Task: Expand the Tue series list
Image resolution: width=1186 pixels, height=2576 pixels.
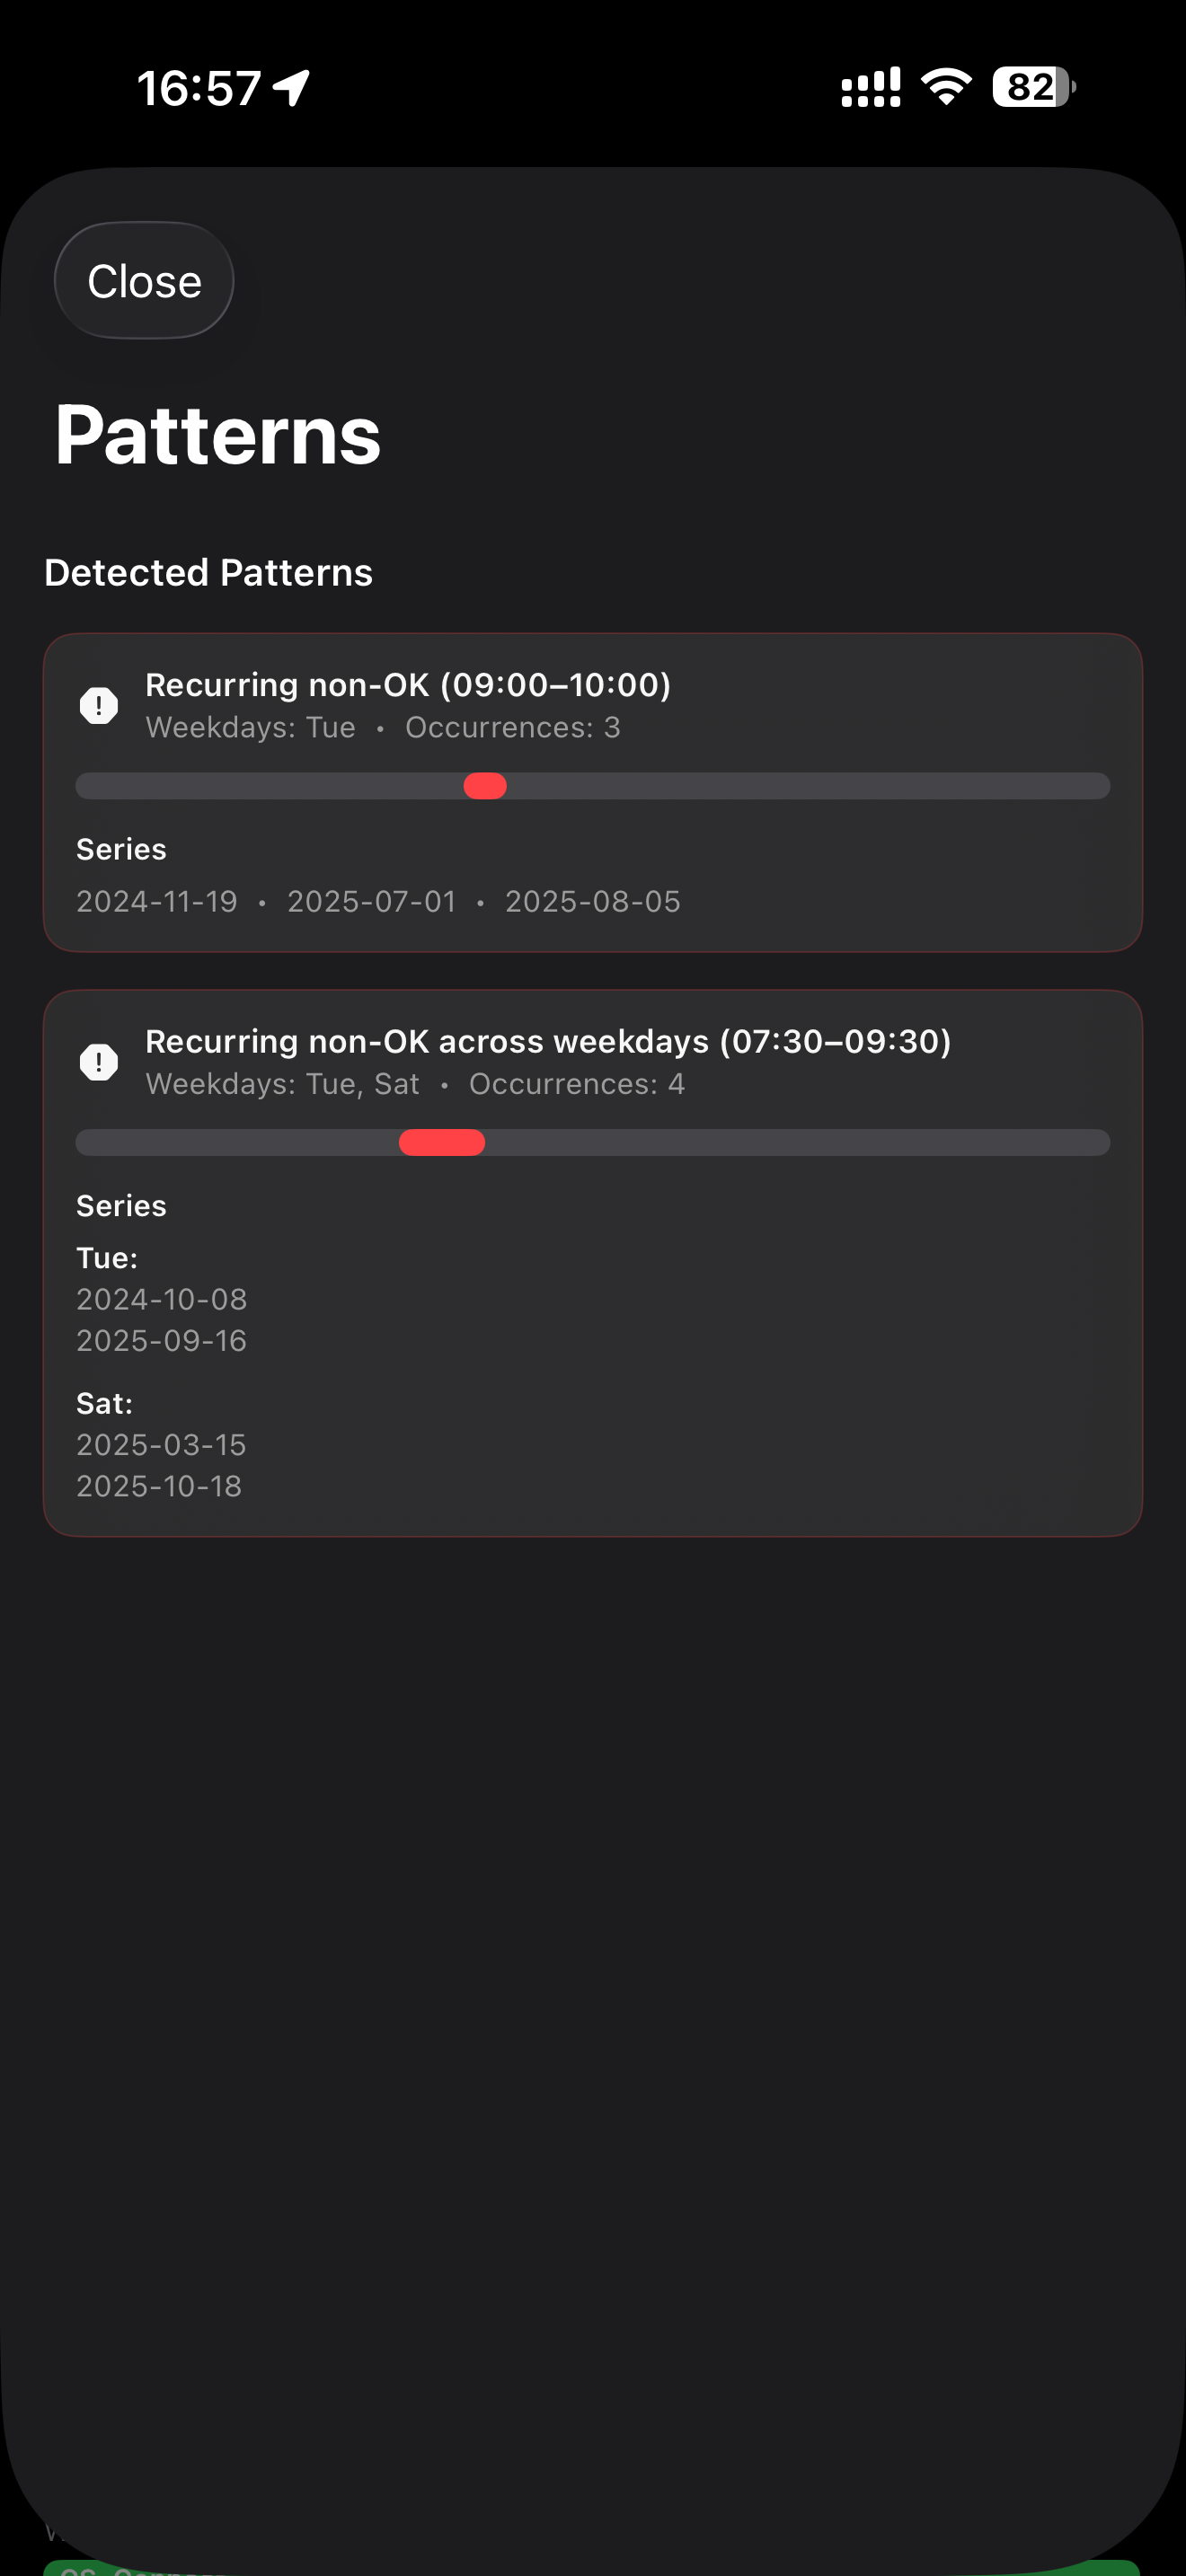Action: coord(107,1258)
